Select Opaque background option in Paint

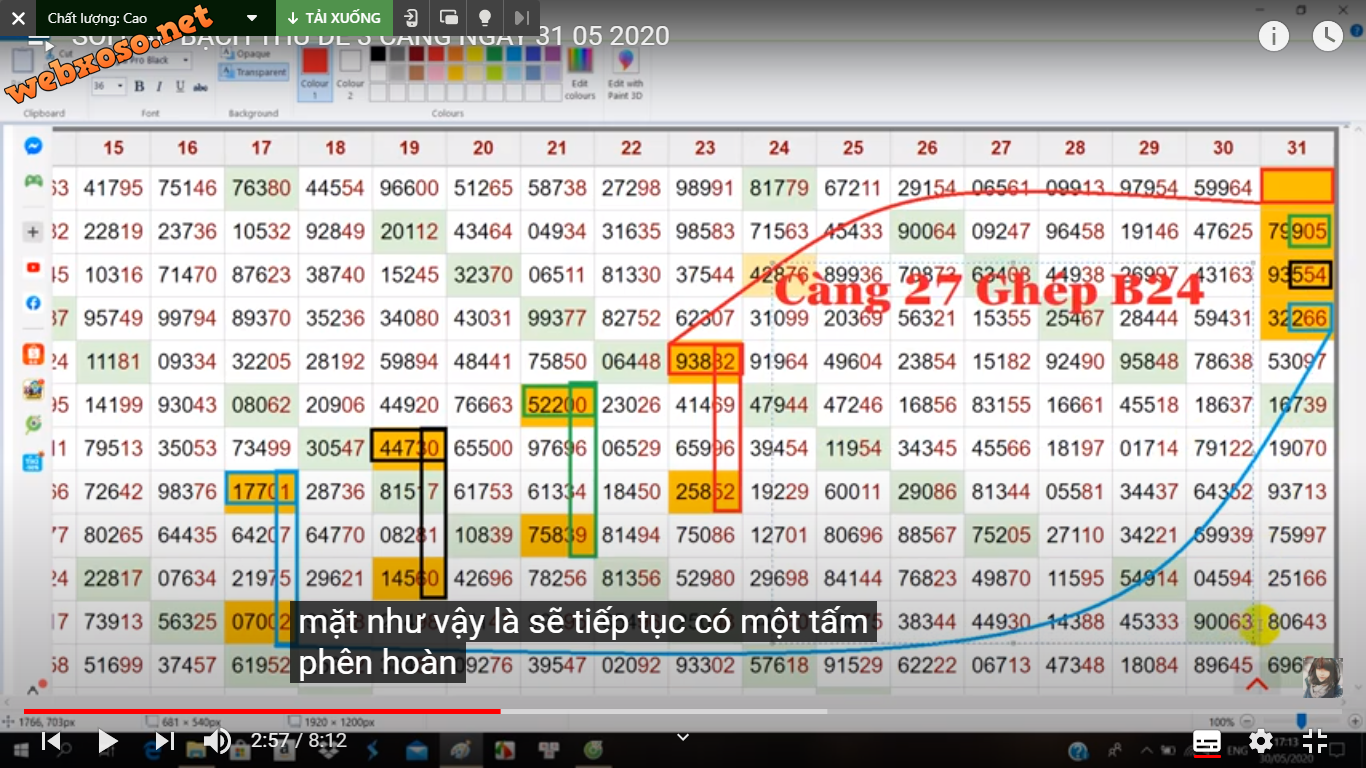(x=246, y=54)
